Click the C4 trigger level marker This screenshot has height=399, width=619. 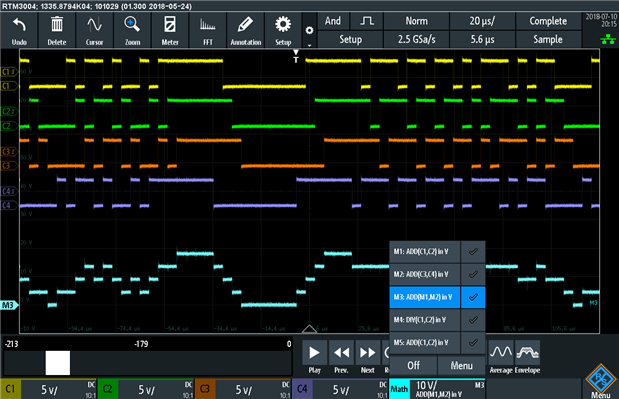[x=9, y=191]
